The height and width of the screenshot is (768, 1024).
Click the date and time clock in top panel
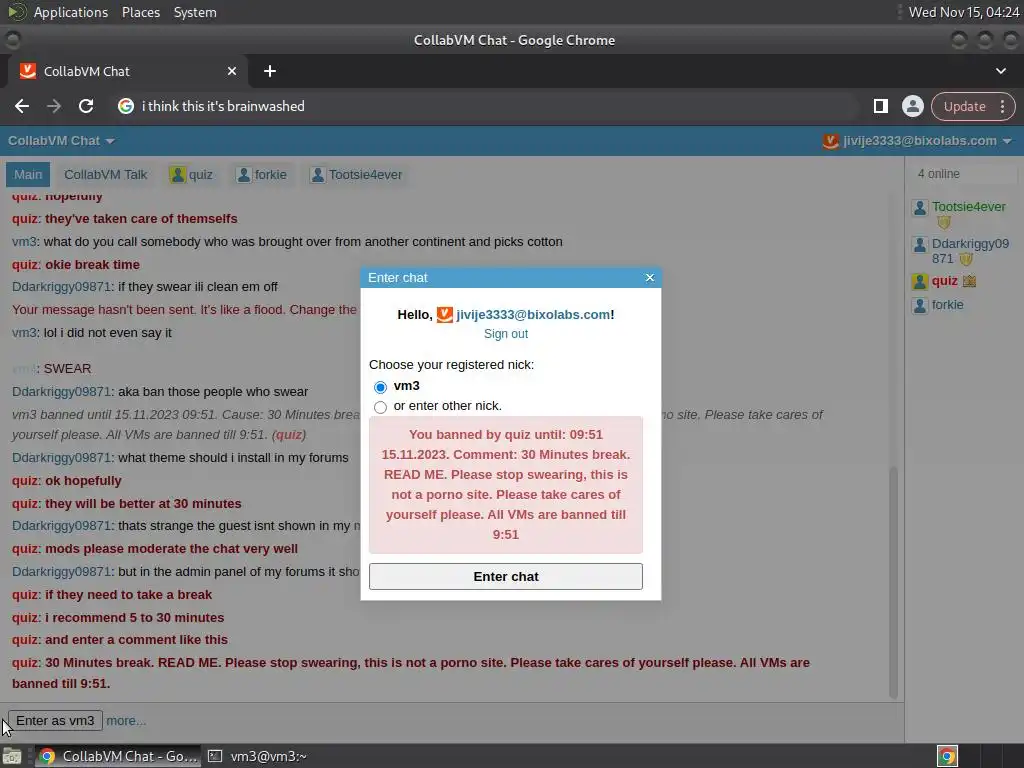click(963, 12)
